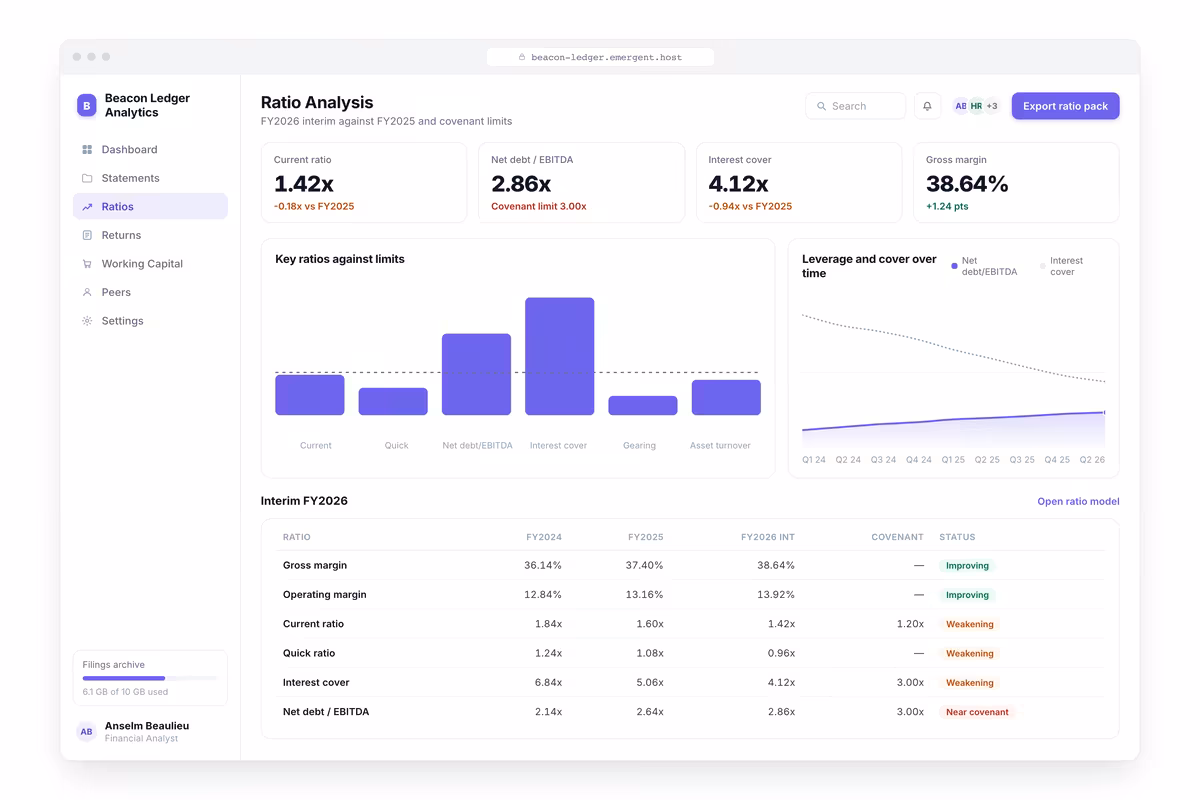The height and width of the screenshot is (800, 1200).
Task: Open Peers comparison page
Action: [x=150, y=292]
